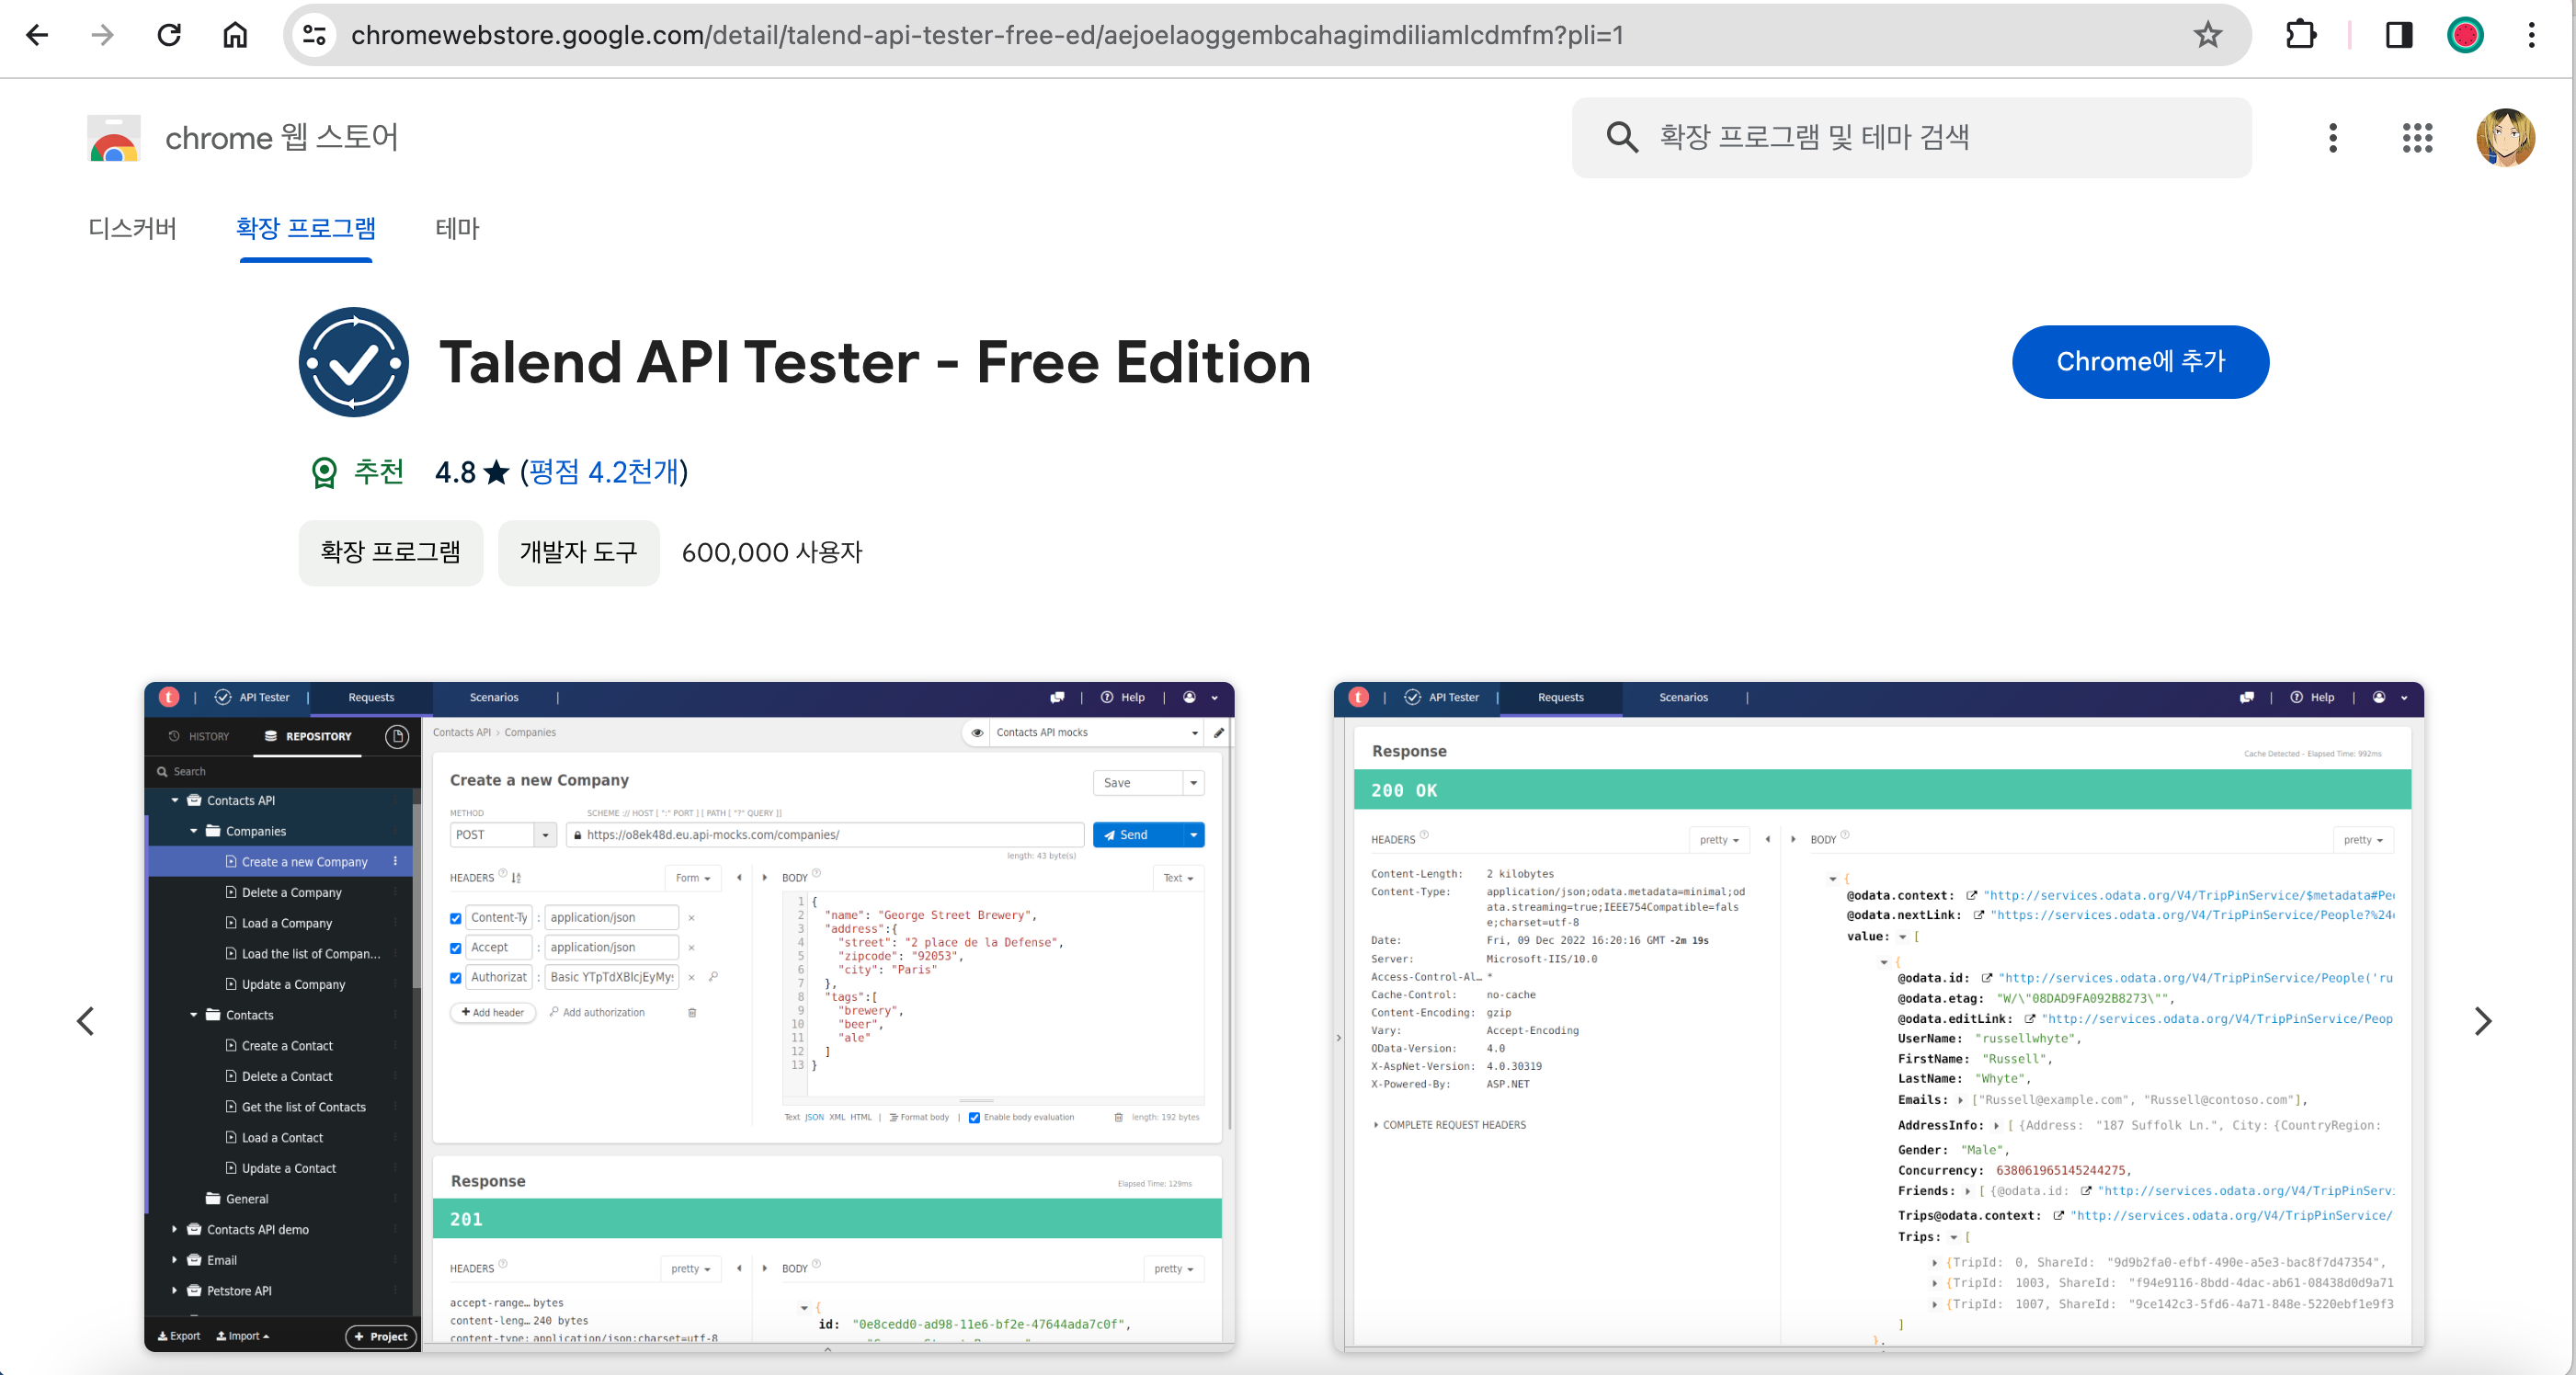Click the Help icon in second screenshot
The height and width of the screenshot is (1375, 2576).
click(2297, 697)
